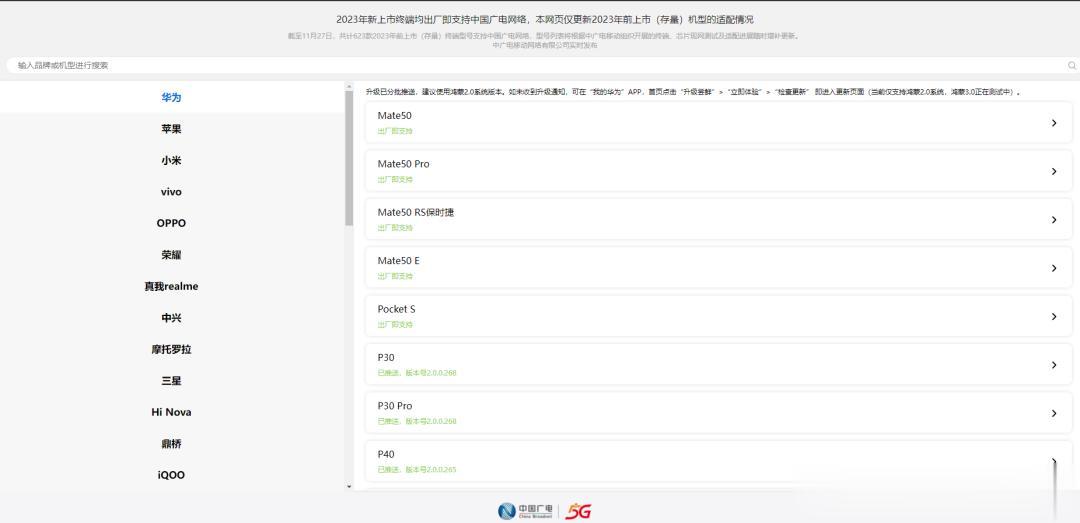Image resolution: width=1080 pixels, height=523 pixels.
Task: Expand the P40 row chevron
Action: click(1054, 462)
